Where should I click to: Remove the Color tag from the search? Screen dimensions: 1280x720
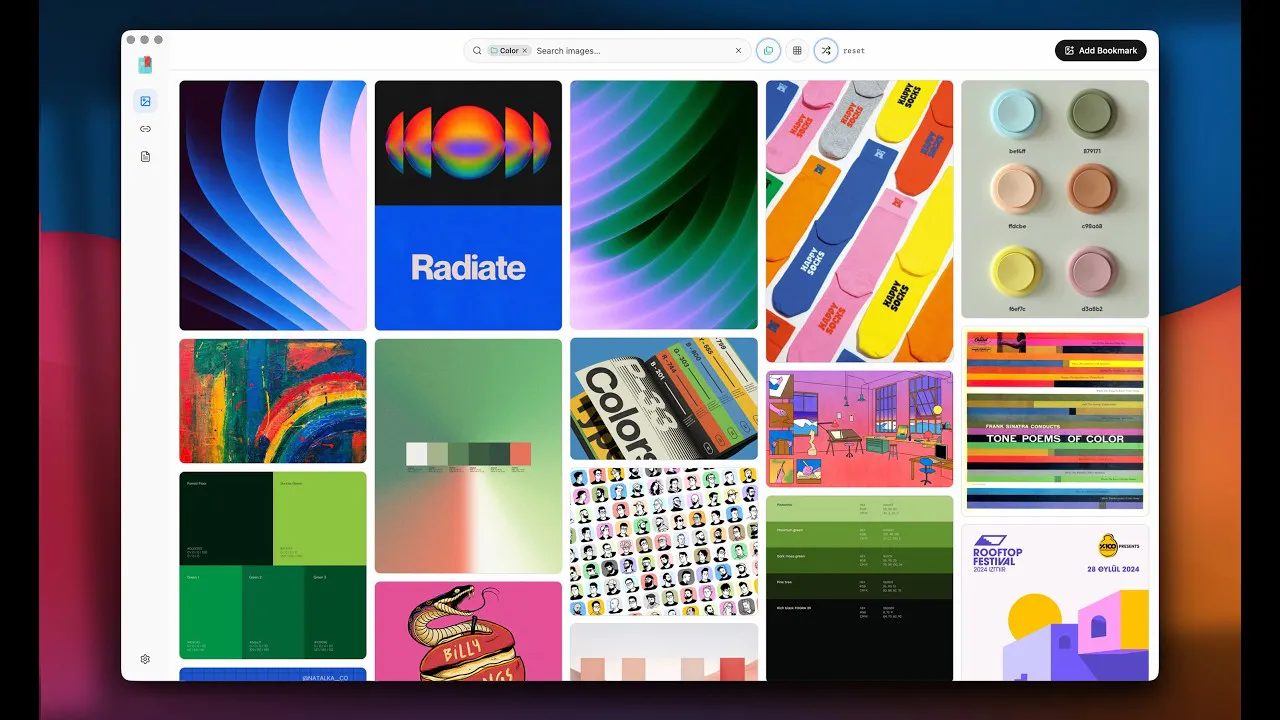click(524, 50)
